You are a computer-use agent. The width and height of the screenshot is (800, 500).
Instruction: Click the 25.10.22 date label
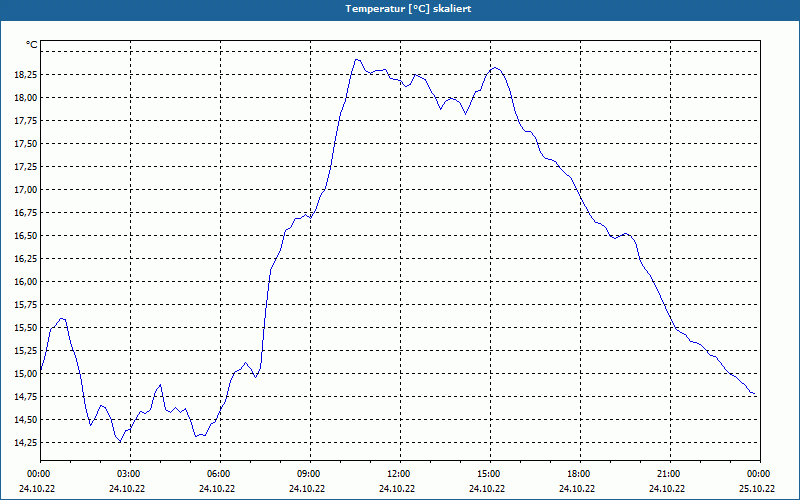pos(757,488)
